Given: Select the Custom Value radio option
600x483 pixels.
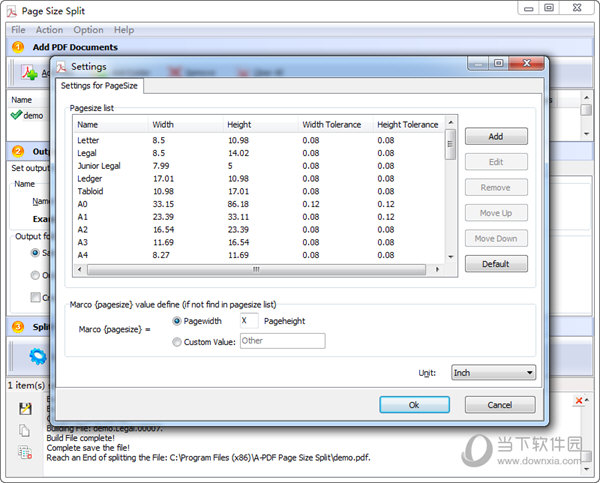Looking at the screenshot, I should tap(176, 342).
